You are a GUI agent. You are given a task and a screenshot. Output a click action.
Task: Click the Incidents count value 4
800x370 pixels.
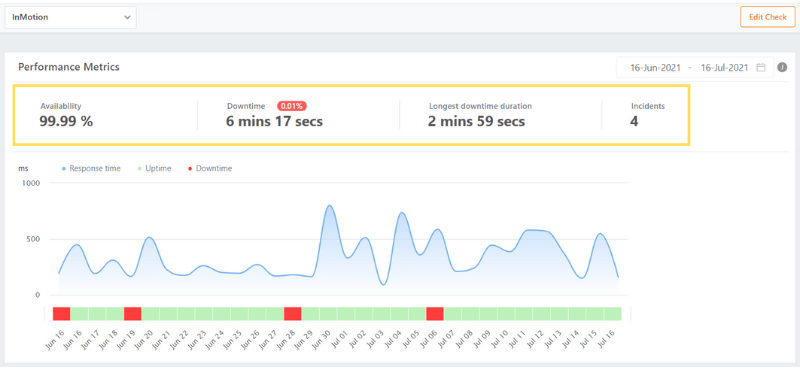[634, 121]
